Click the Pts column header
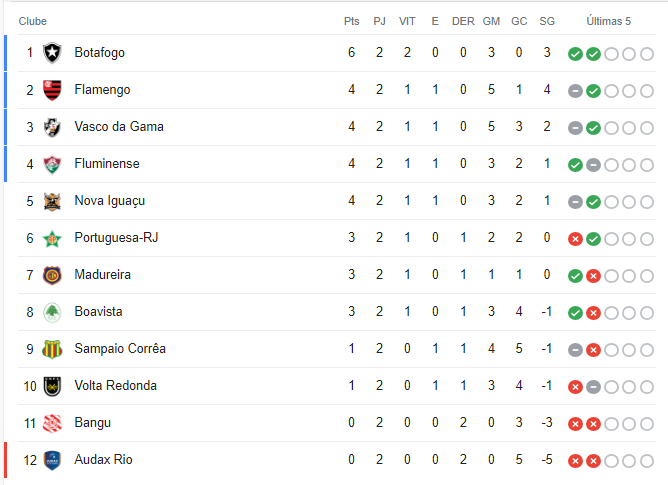The height and width of the screenshot is (485, 668). click(351, 21)
